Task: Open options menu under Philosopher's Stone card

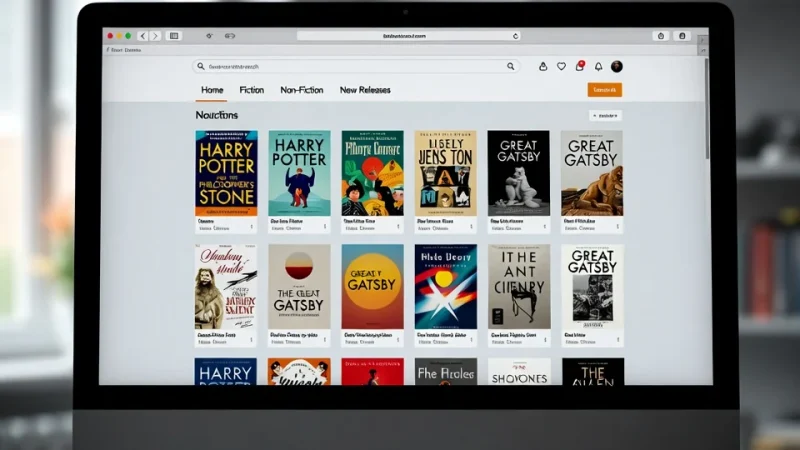Action: 252,227
